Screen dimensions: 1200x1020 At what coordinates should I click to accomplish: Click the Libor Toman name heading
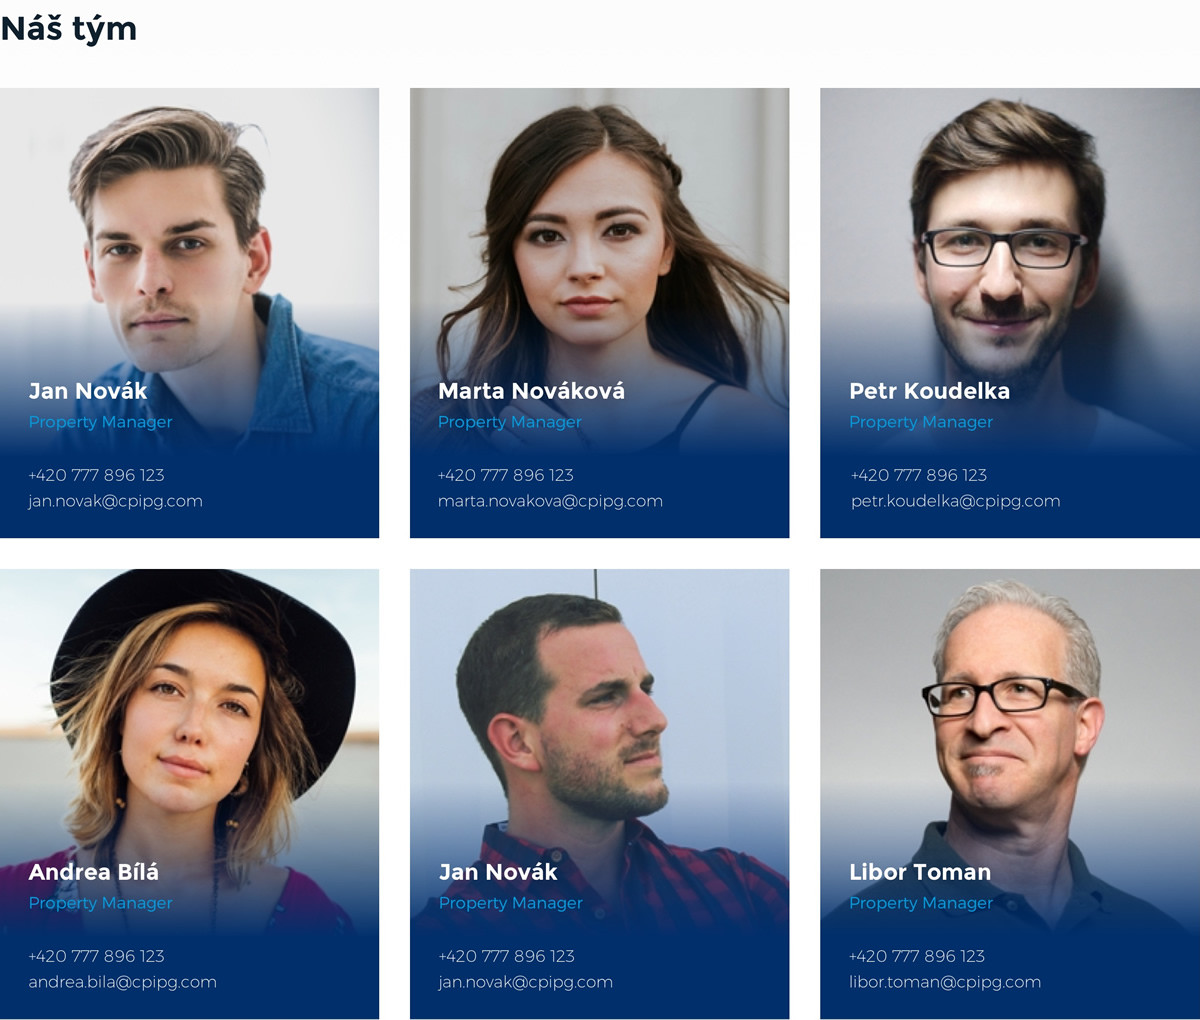coord(920,872)
